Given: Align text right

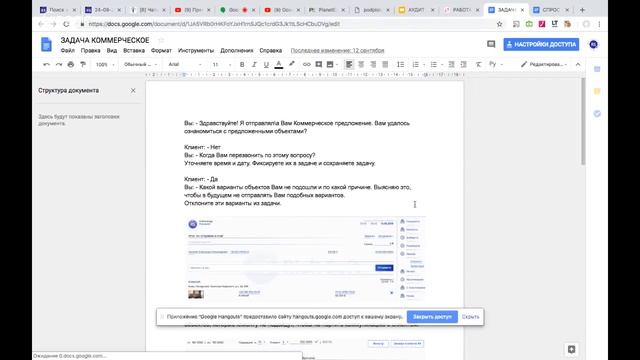Looking at the screenshot, I should click(x=373, y=64).
